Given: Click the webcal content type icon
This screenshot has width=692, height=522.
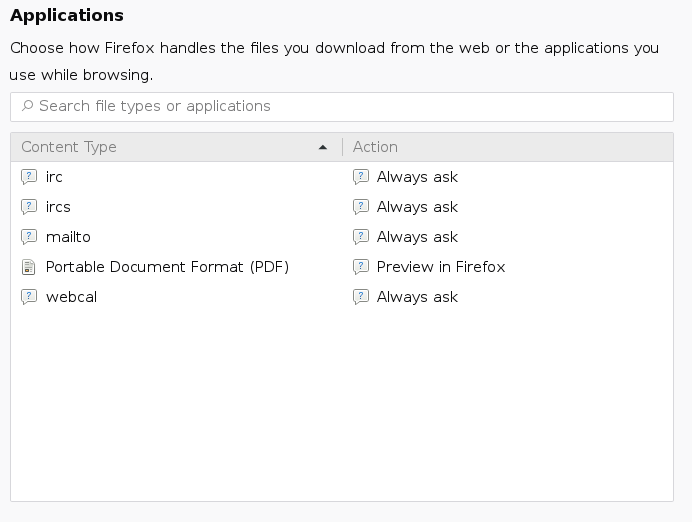Looking at the screenshot, I should click(28, 297).
